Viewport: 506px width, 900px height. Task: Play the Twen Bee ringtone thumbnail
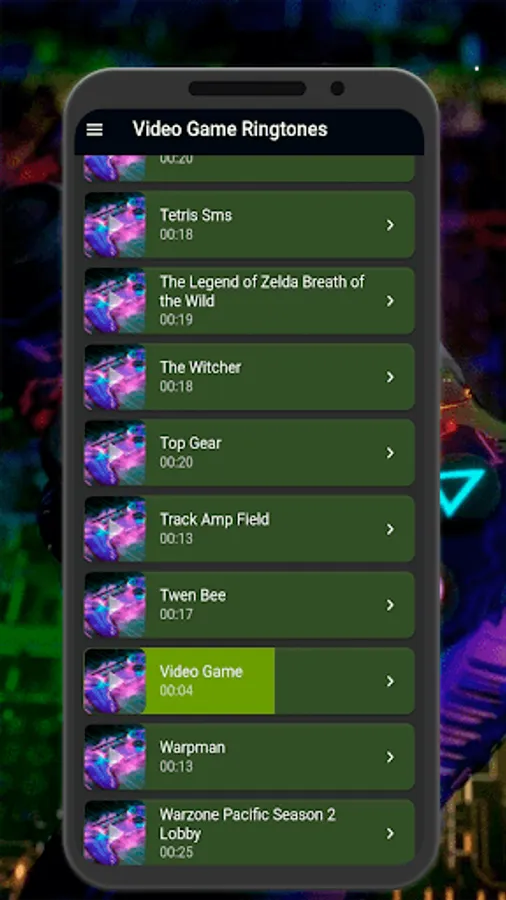(x=115, y=605)
